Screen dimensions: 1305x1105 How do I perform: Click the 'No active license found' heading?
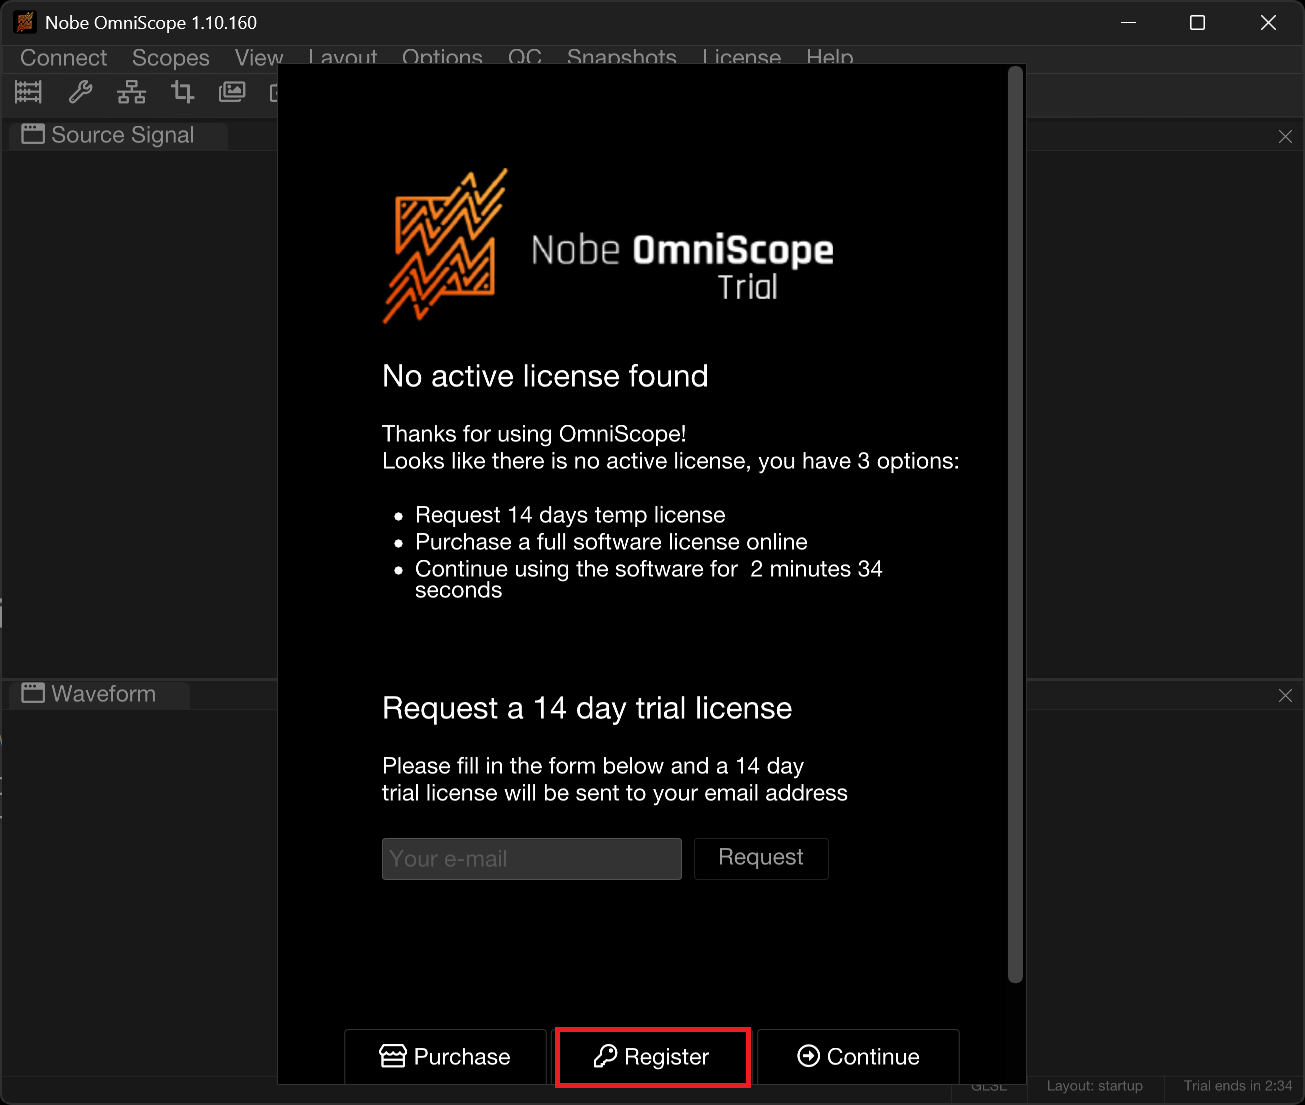[x=545, y=376]
